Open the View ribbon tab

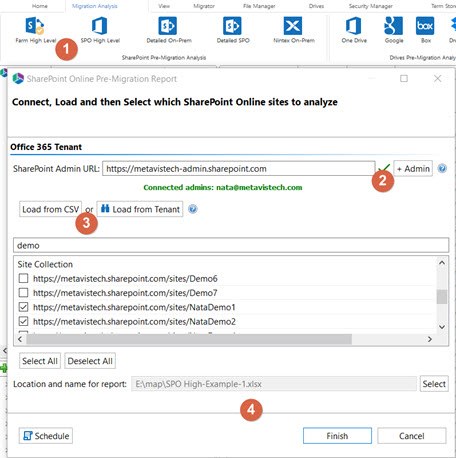164,6
